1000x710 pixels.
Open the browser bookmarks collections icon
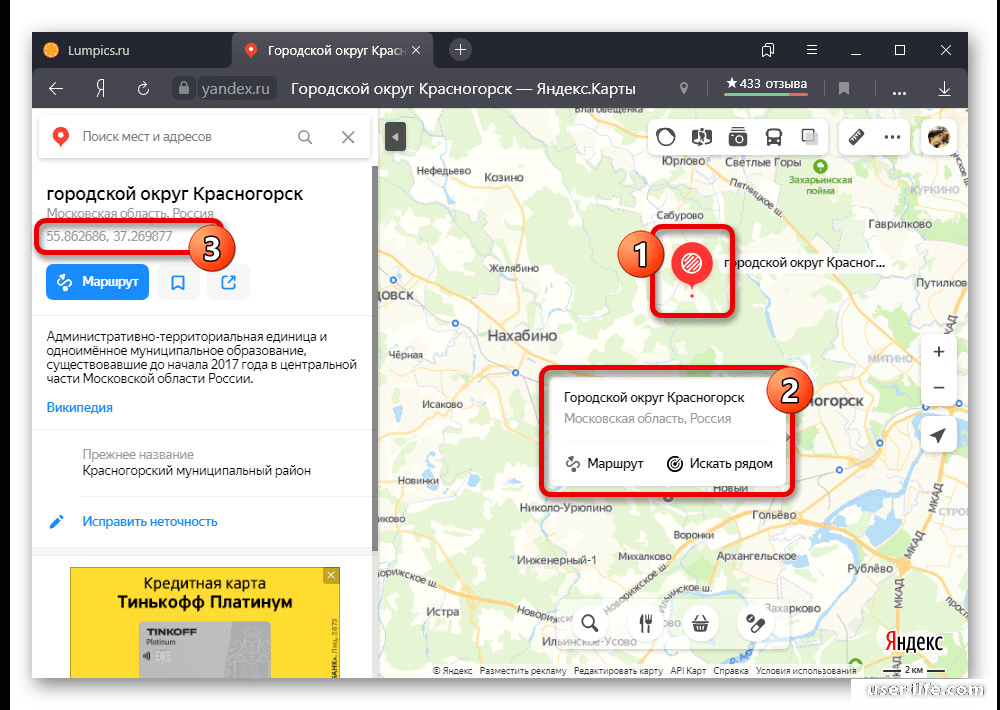tap(768, 50)
